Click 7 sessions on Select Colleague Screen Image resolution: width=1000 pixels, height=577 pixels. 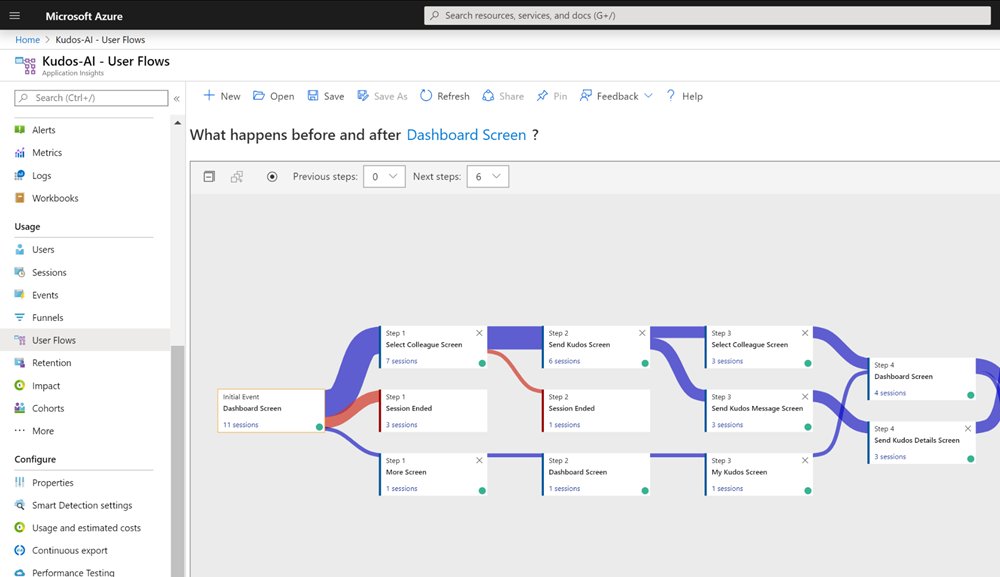coord(401,361)
